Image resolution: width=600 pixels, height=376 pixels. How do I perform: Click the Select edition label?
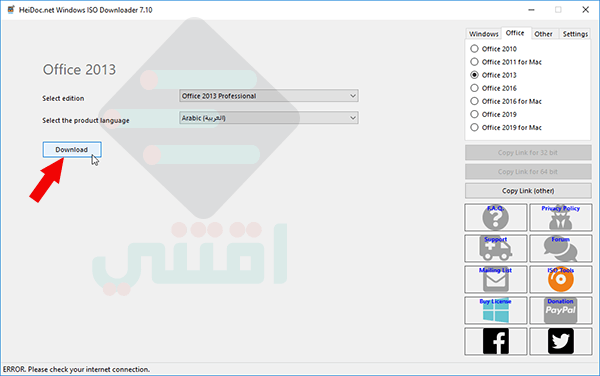(x=63, y=98)
